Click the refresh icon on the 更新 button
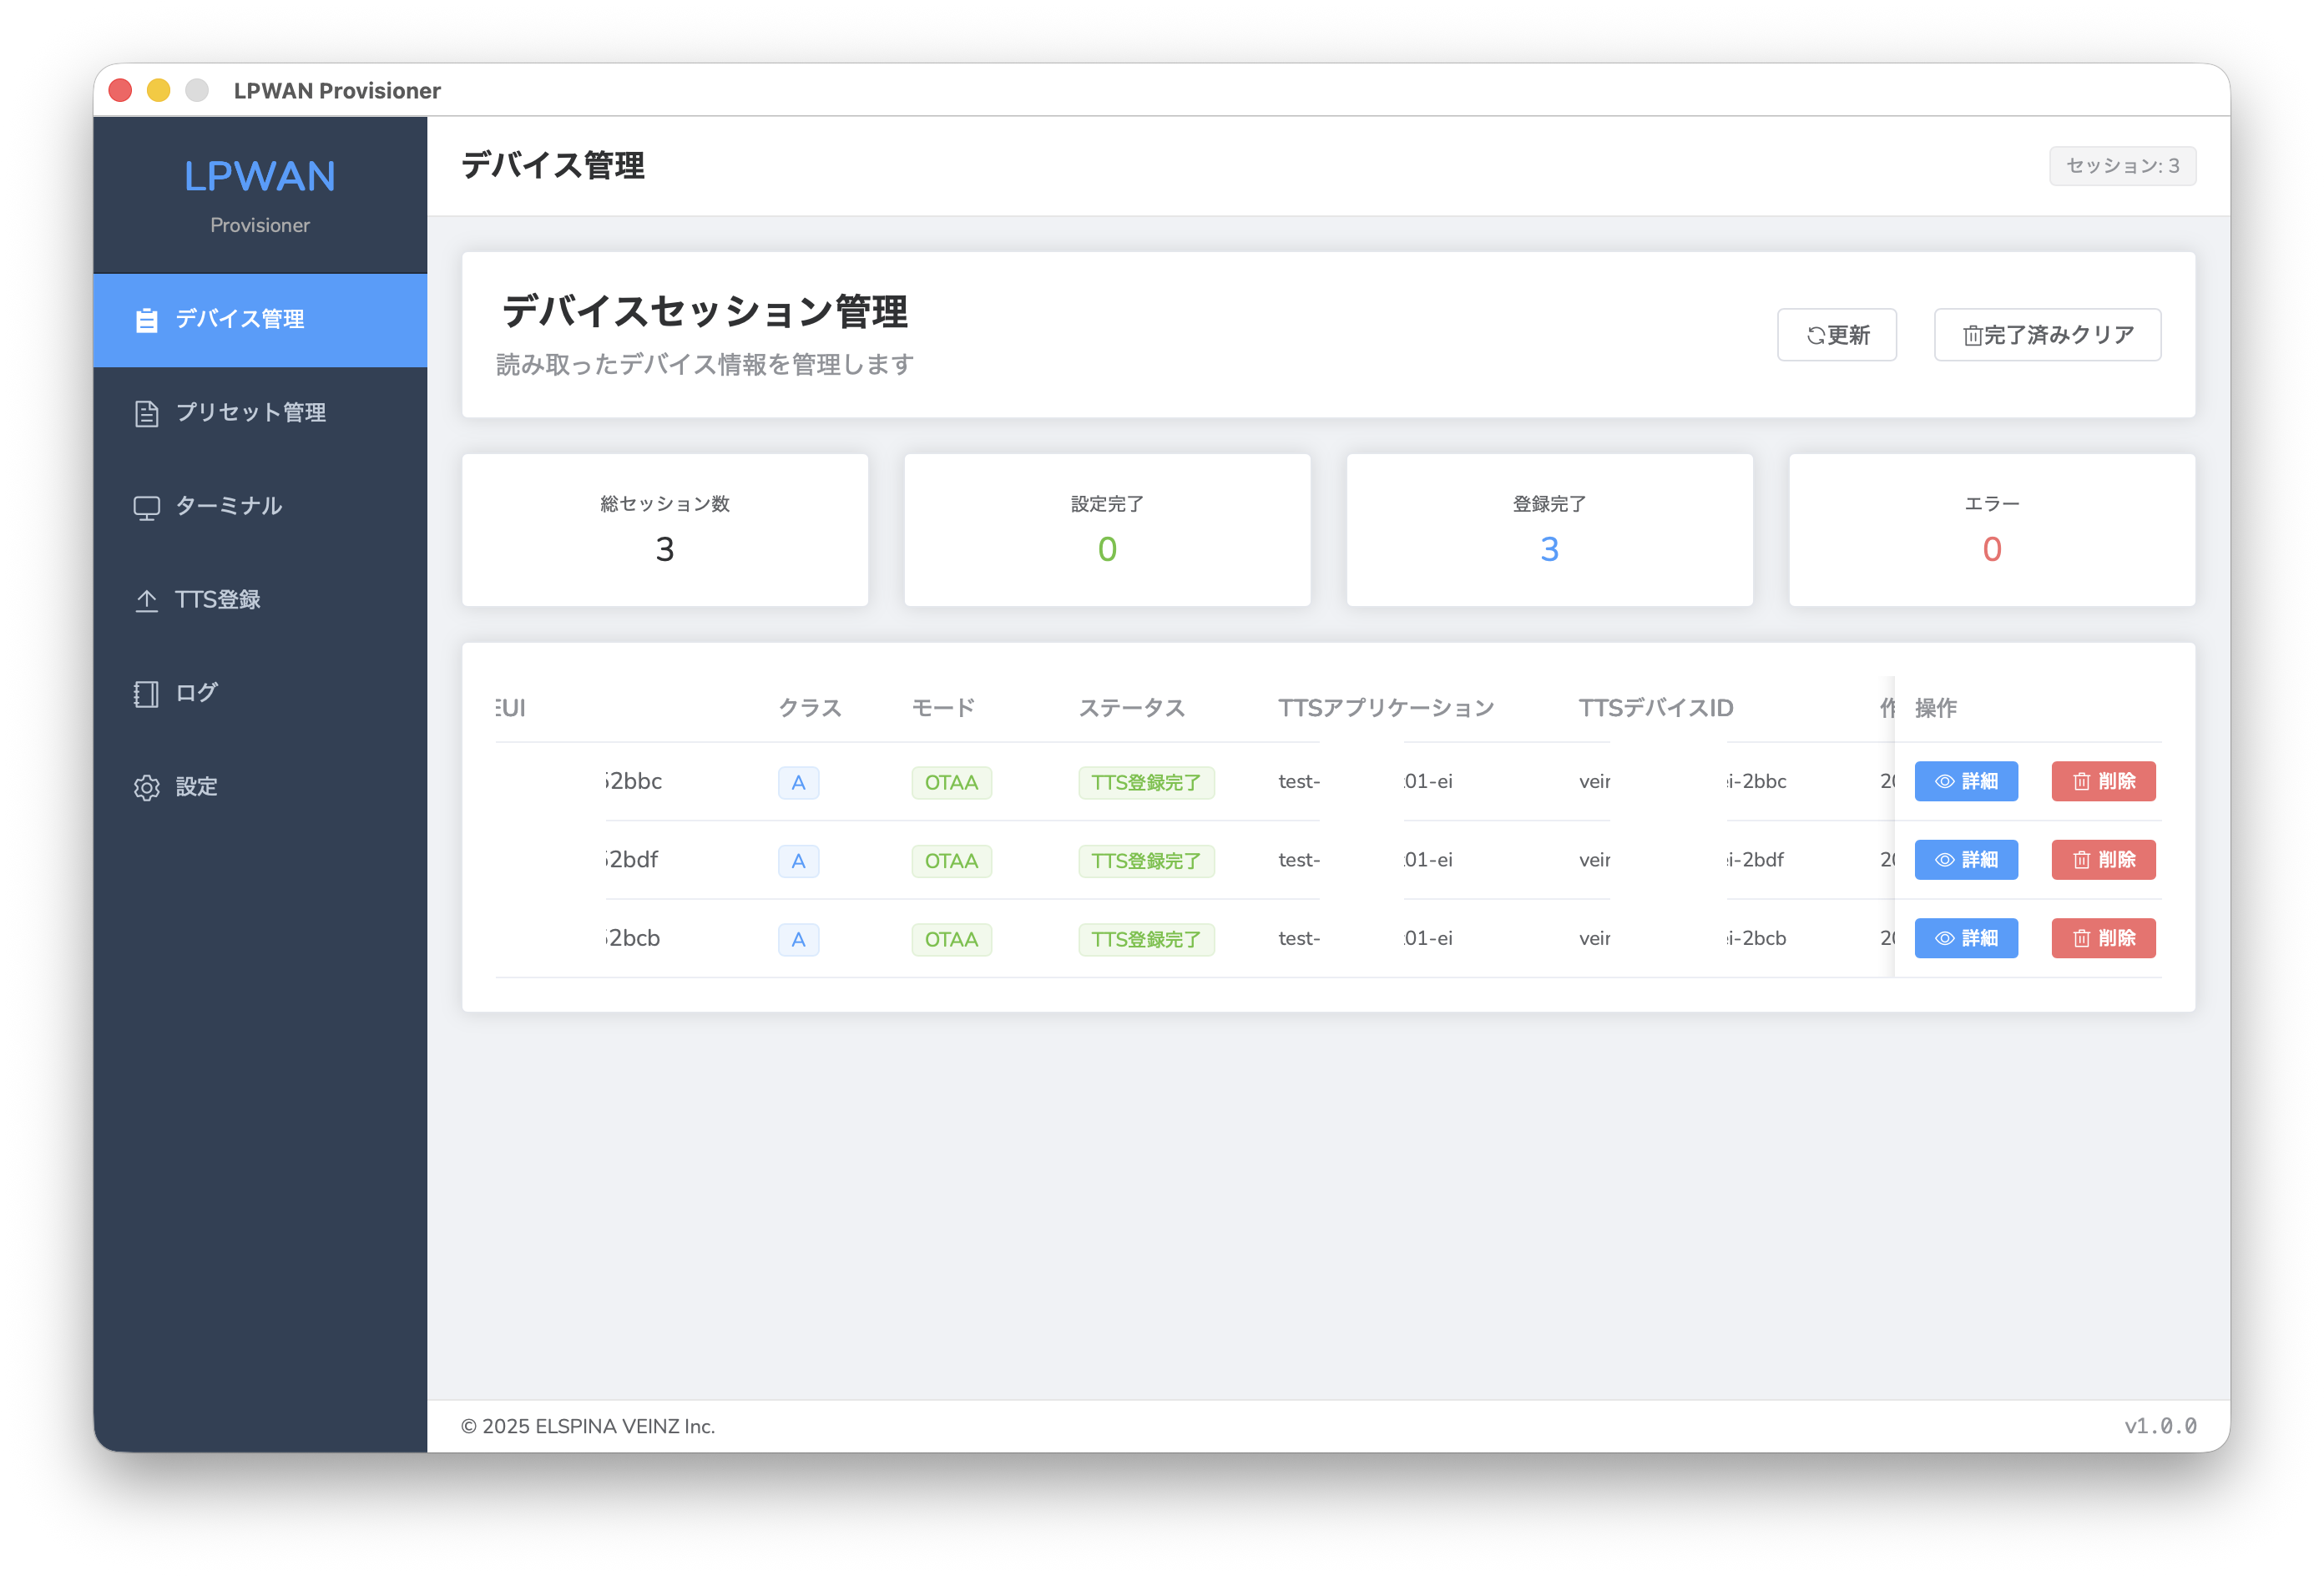The height and width of the screenshot is (1576, 2324). (x=1816, y=335)
